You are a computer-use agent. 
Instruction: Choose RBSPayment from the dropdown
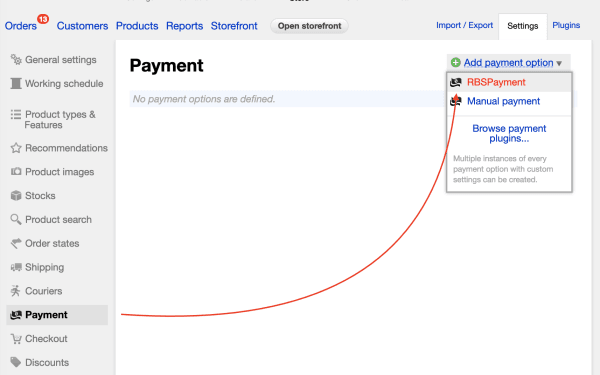[496, 82]
